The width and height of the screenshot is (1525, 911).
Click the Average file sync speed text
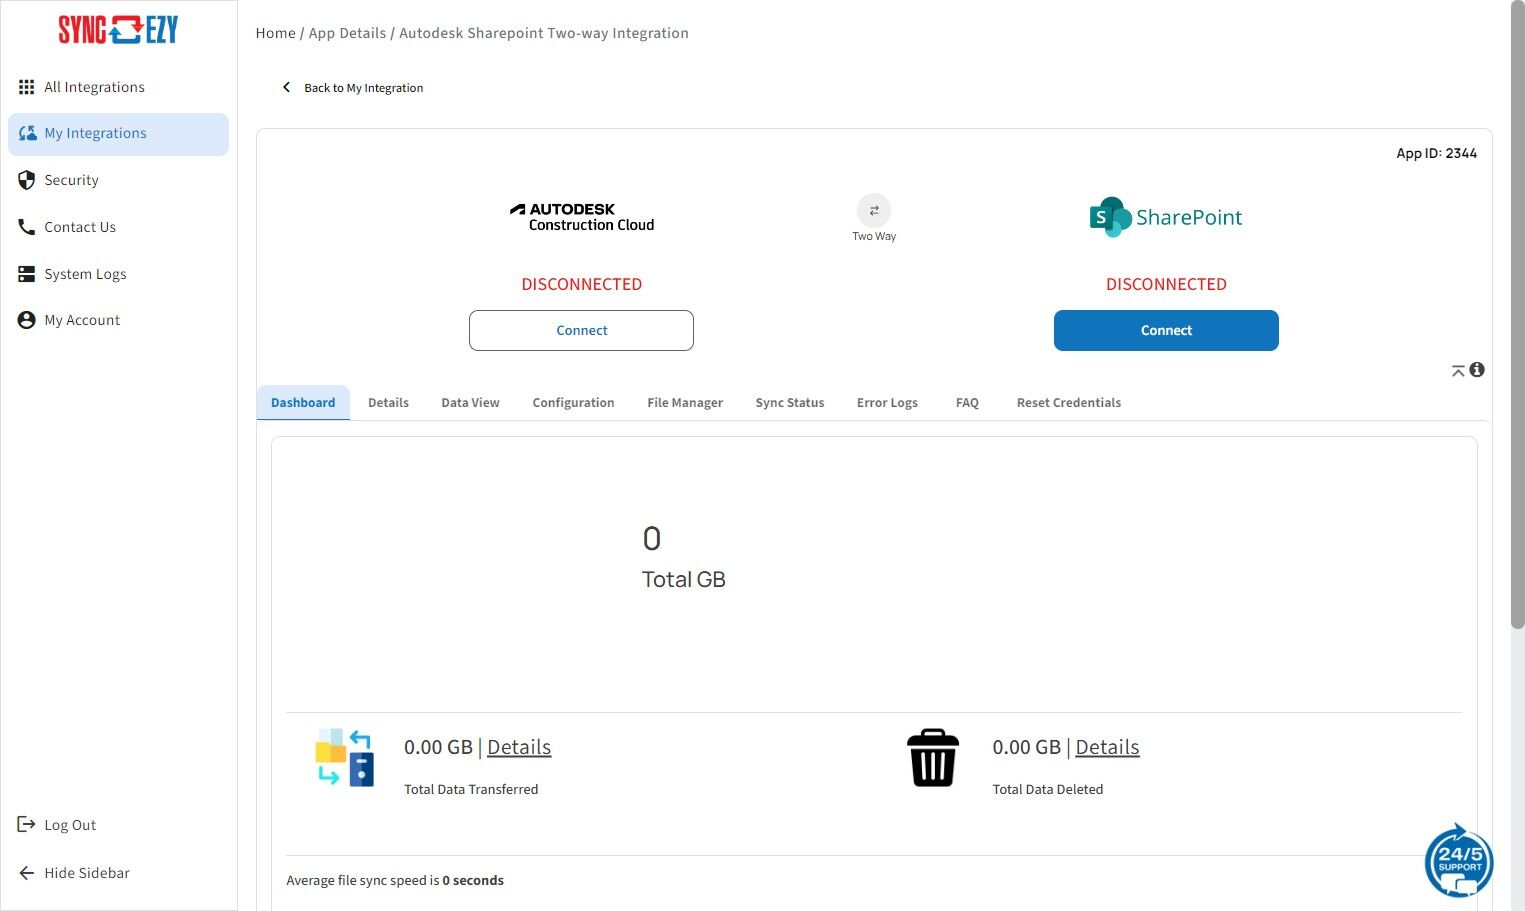click(x=395, y=881)
